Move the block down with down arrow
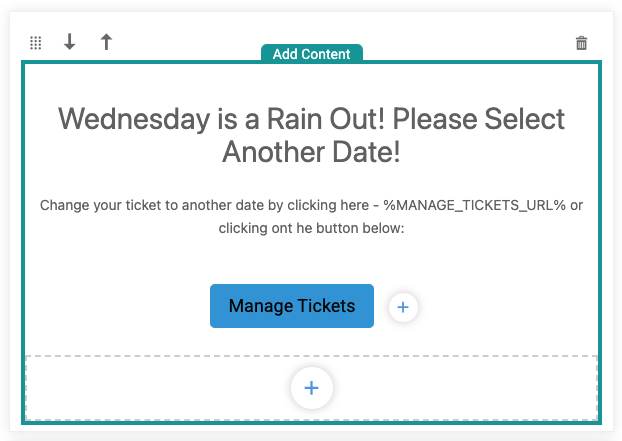The width and height of the screenshot is (622, 441). [x=70, y=42]
